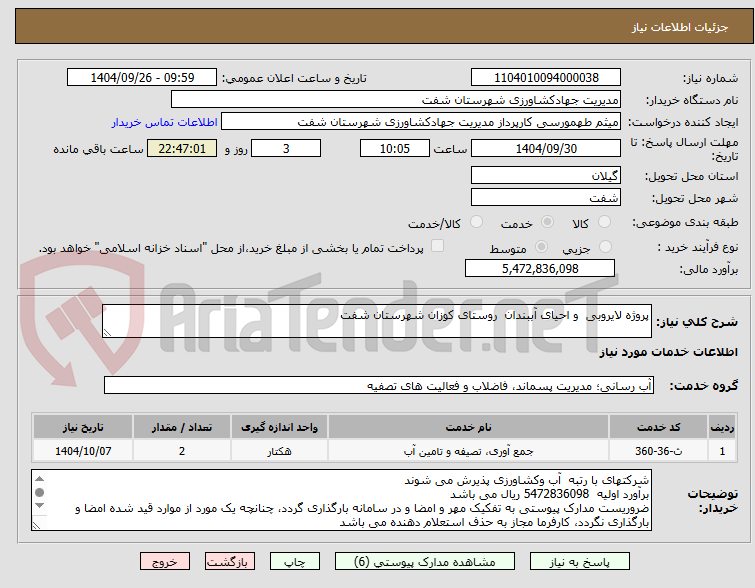Click the نام دستگاه خریدار field
This screenshot has height=588, width=755.
[396, 100]
